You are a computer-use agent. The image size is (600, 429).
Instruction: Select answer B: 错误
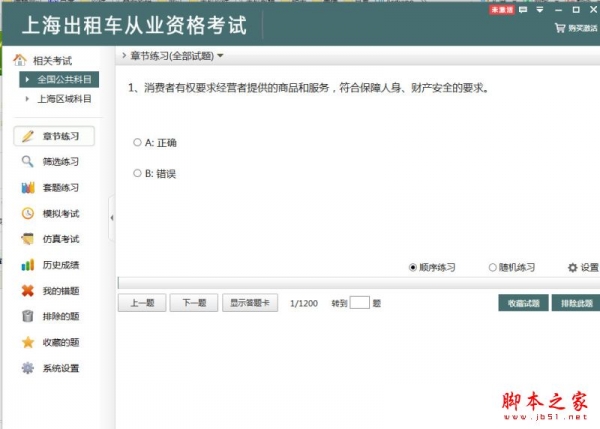[x=137, y=173]
